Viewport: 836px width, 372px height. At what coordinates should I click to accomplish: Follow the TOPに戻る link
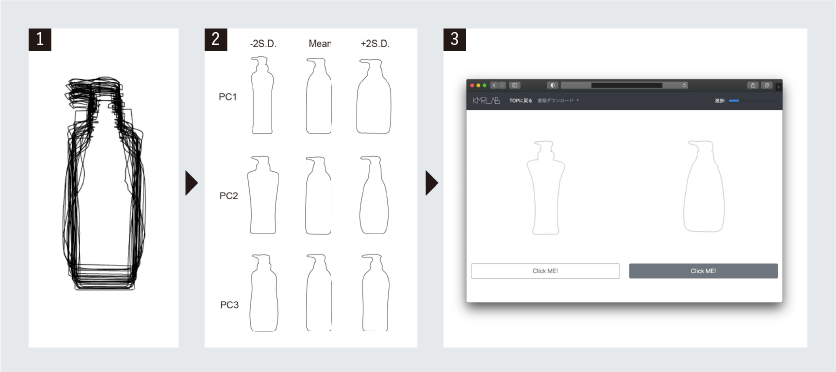point(520,100)
